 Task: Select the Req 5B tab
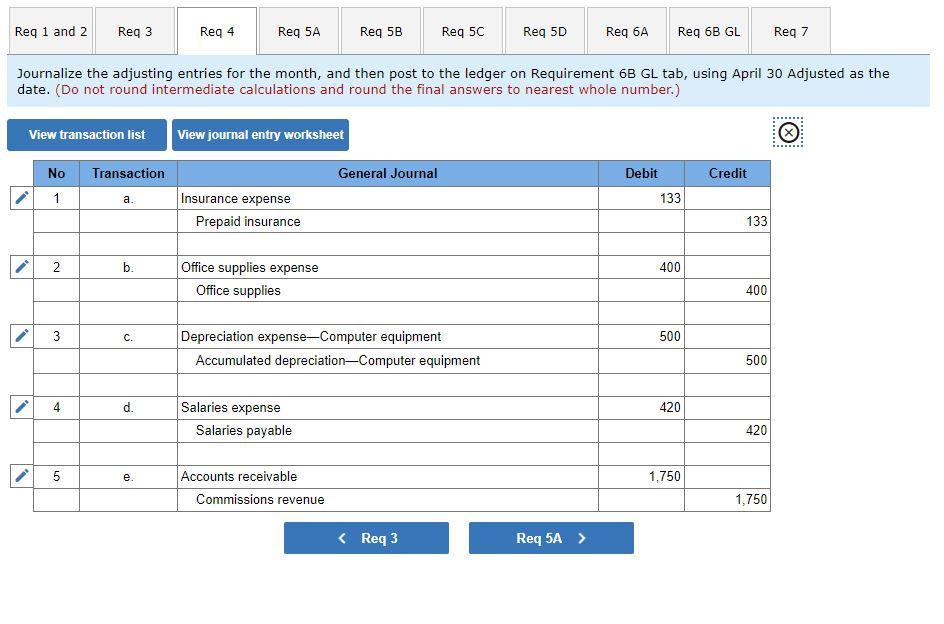(381, 30)
